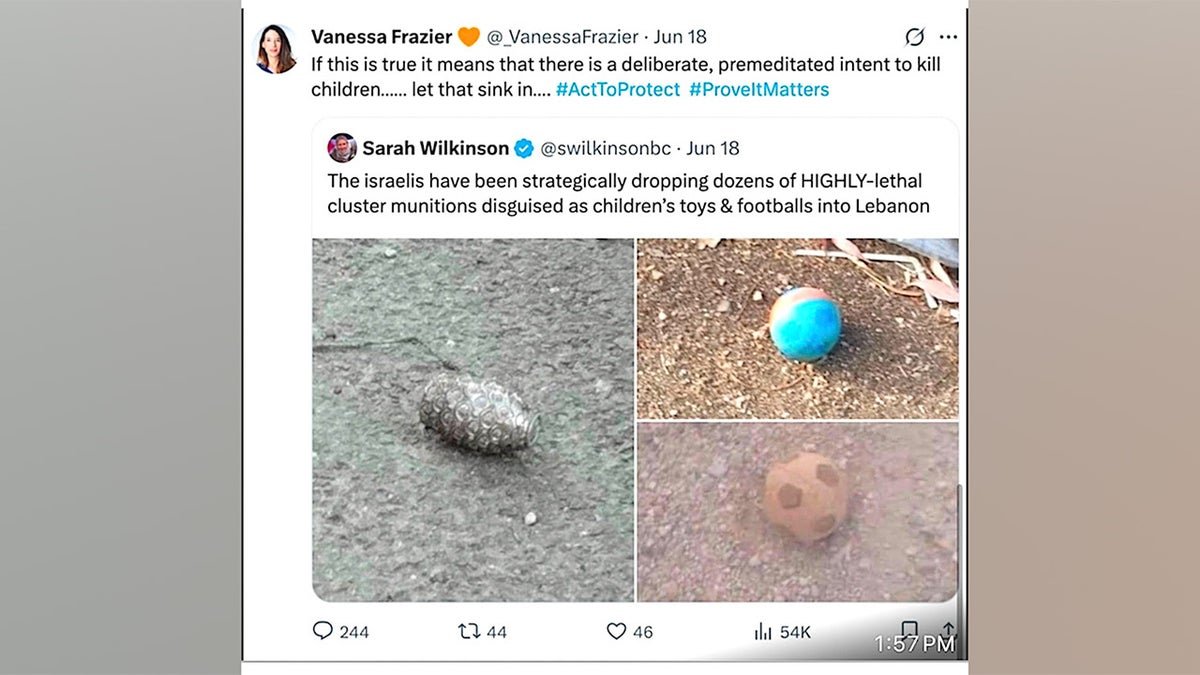
Task: Click the bookmark icon at bottom
Action: [910, 630]
